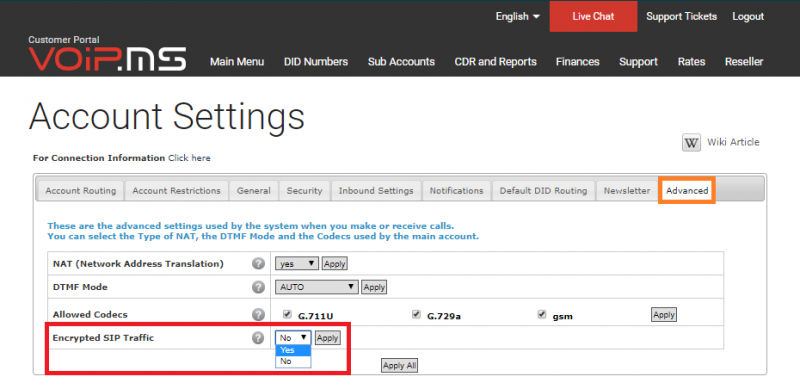The width and height of the screenshot is (800, 389).
Task: Open the DID Numbers menu
Action: pyautogui.click(x=316, y=62)
